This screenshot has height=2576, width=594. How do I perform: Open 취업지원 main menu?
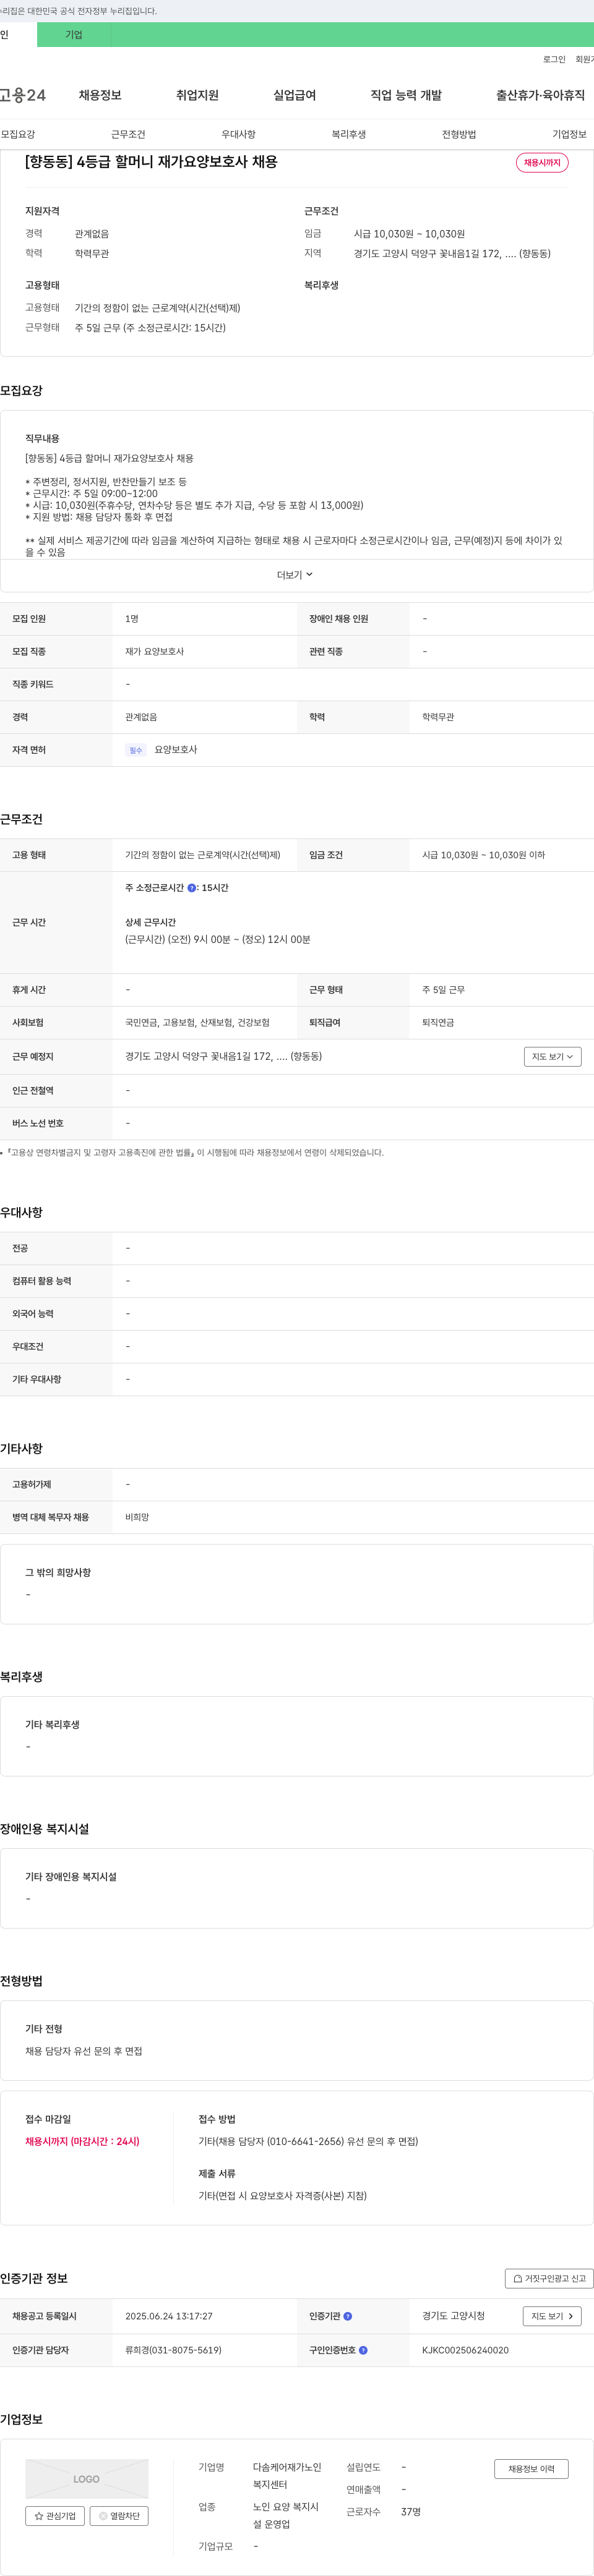[197, 95]
